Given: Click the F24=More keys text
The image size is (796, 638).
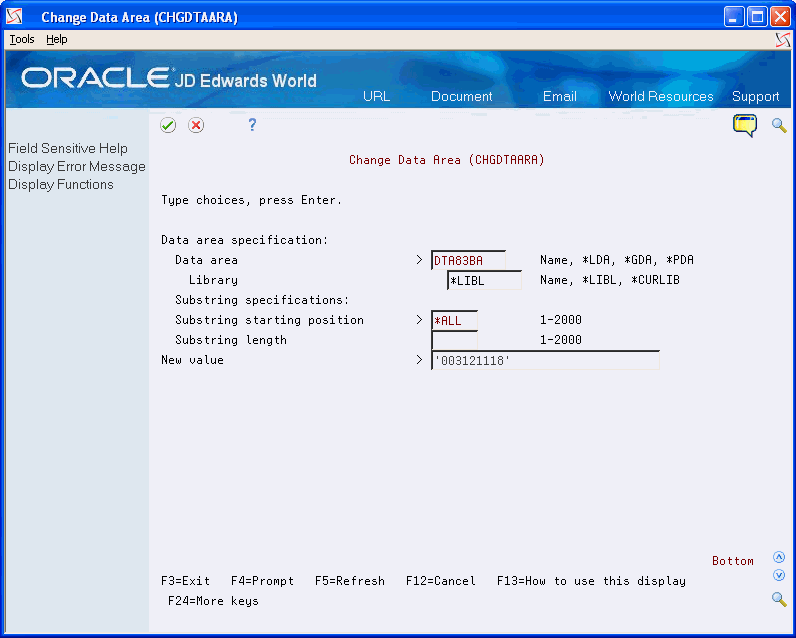Looking at the screenshot, I should click(x=213, y=601).
